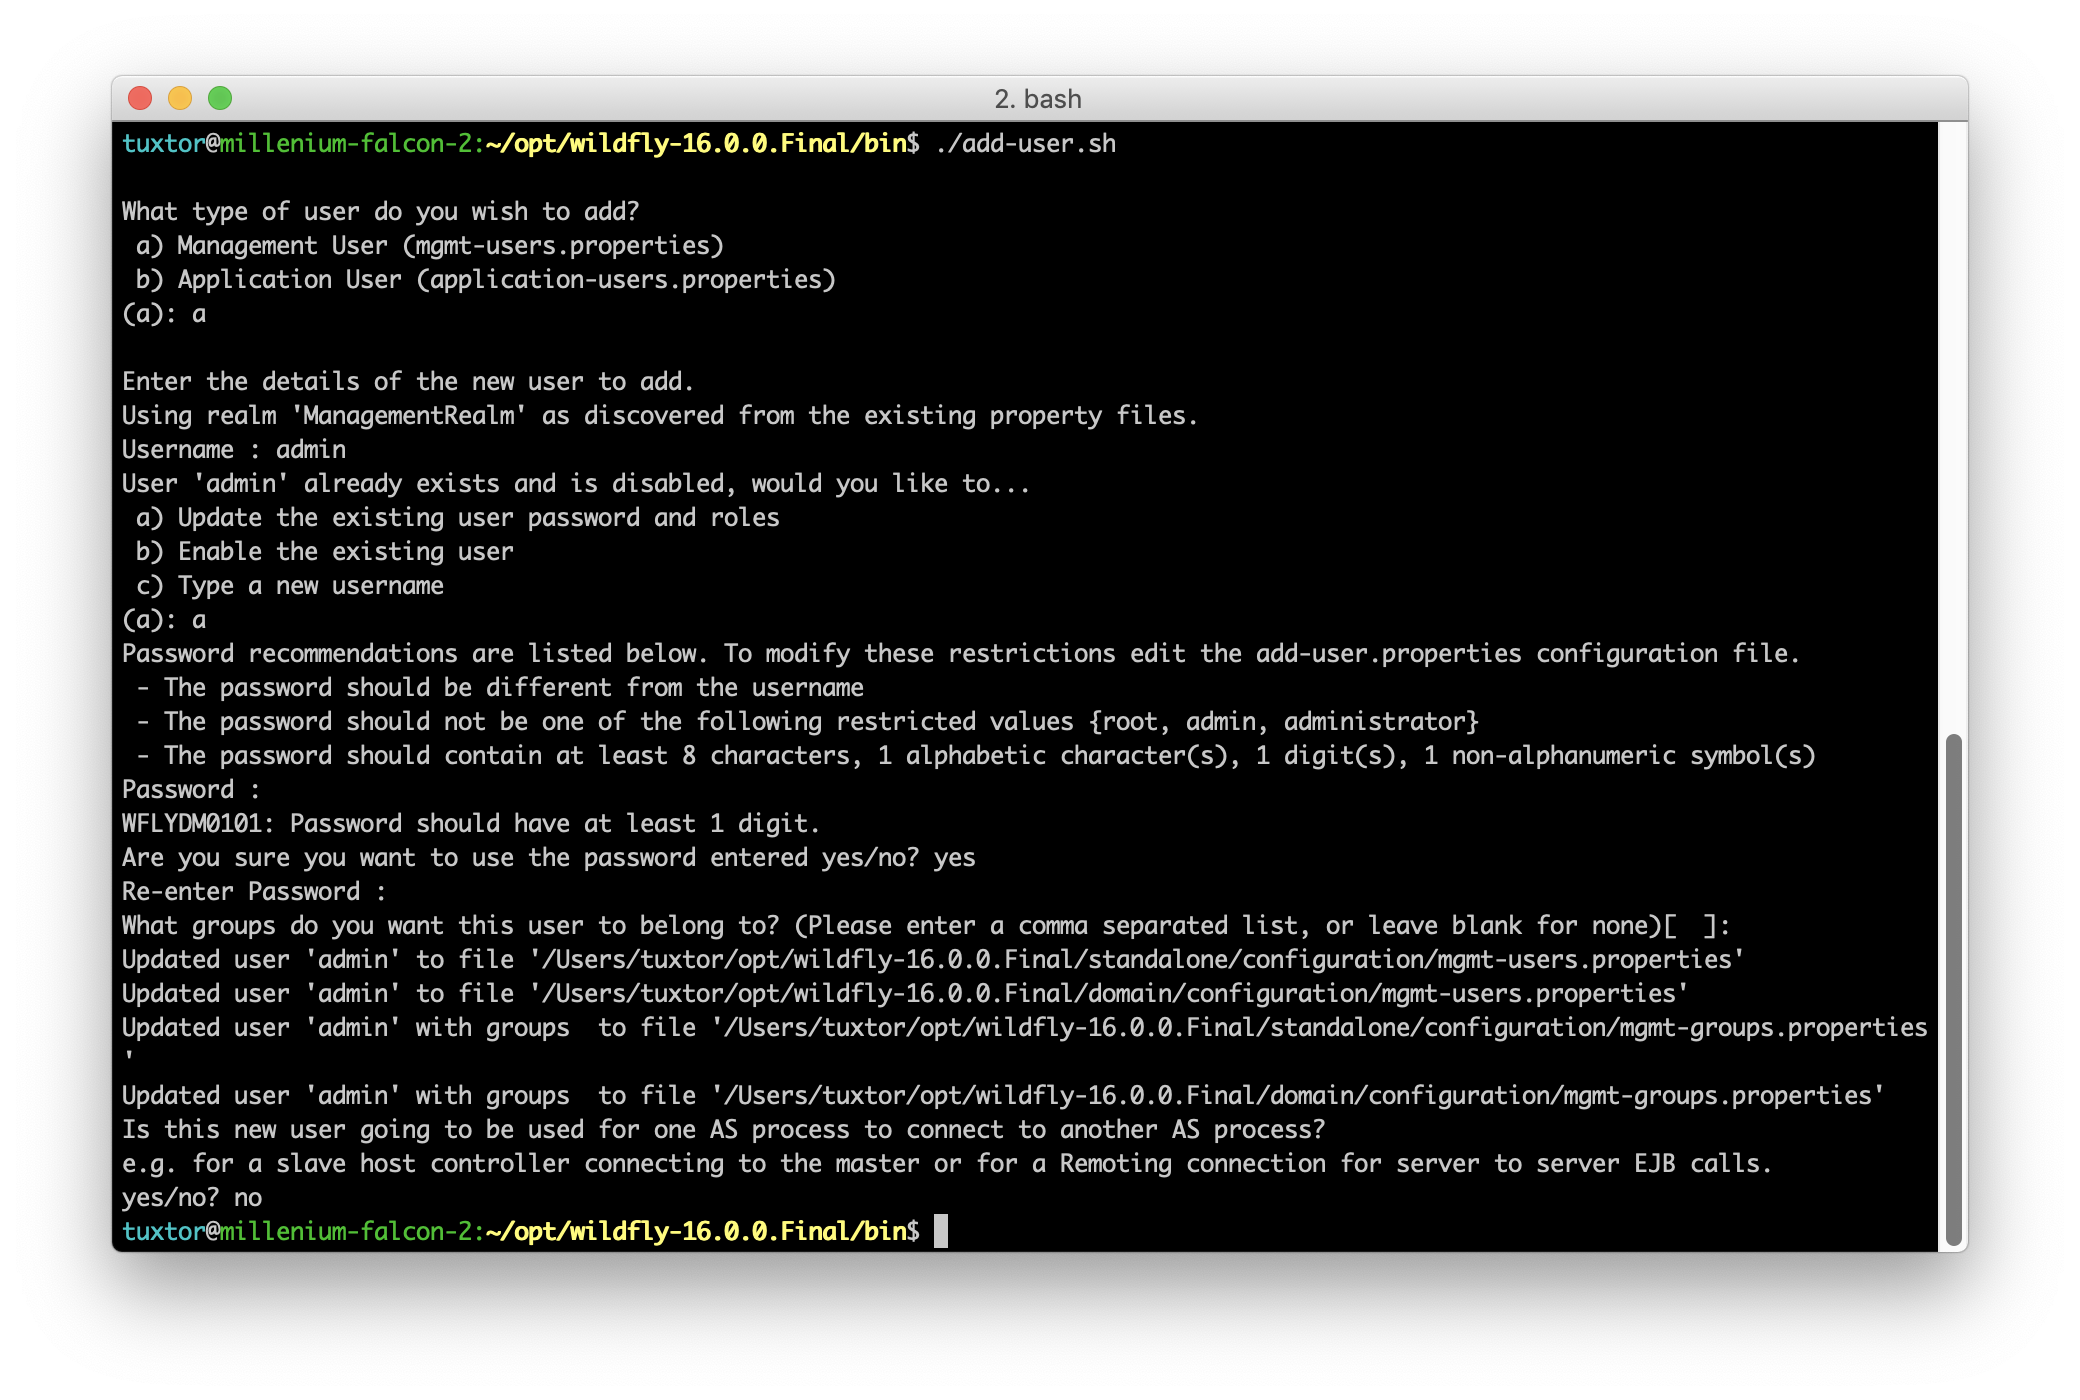Click the "Type a new username" option
This screenshot has height=1400, width=2080.
coord(290,586)
